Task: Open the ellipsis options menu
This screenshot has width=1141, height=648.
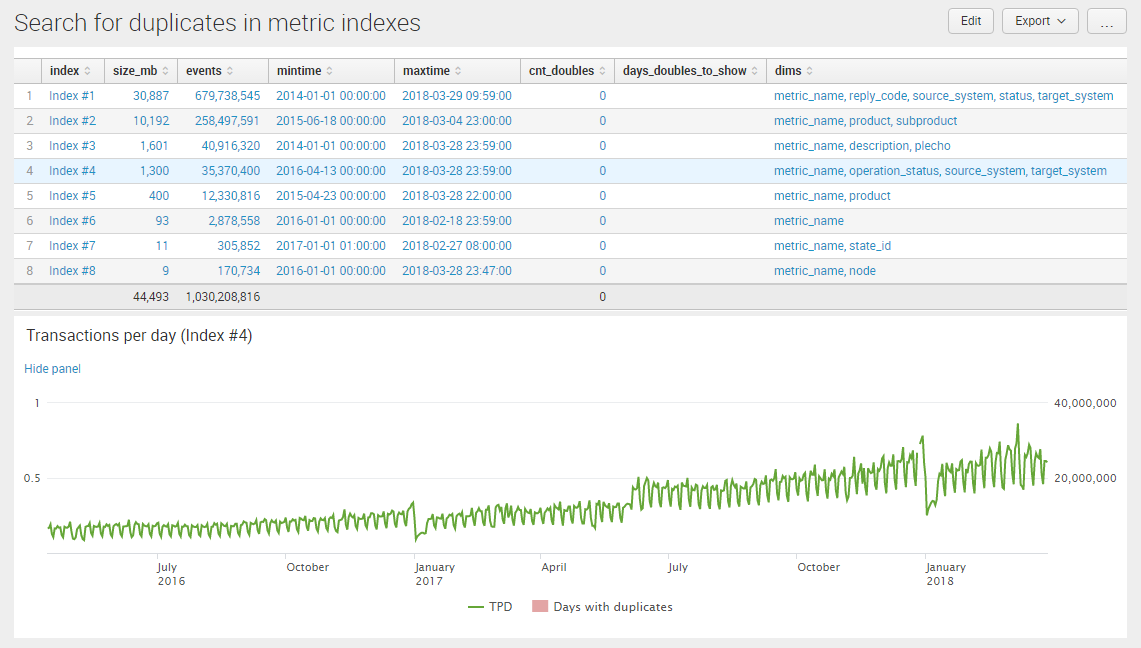Action: point(1106,20)
